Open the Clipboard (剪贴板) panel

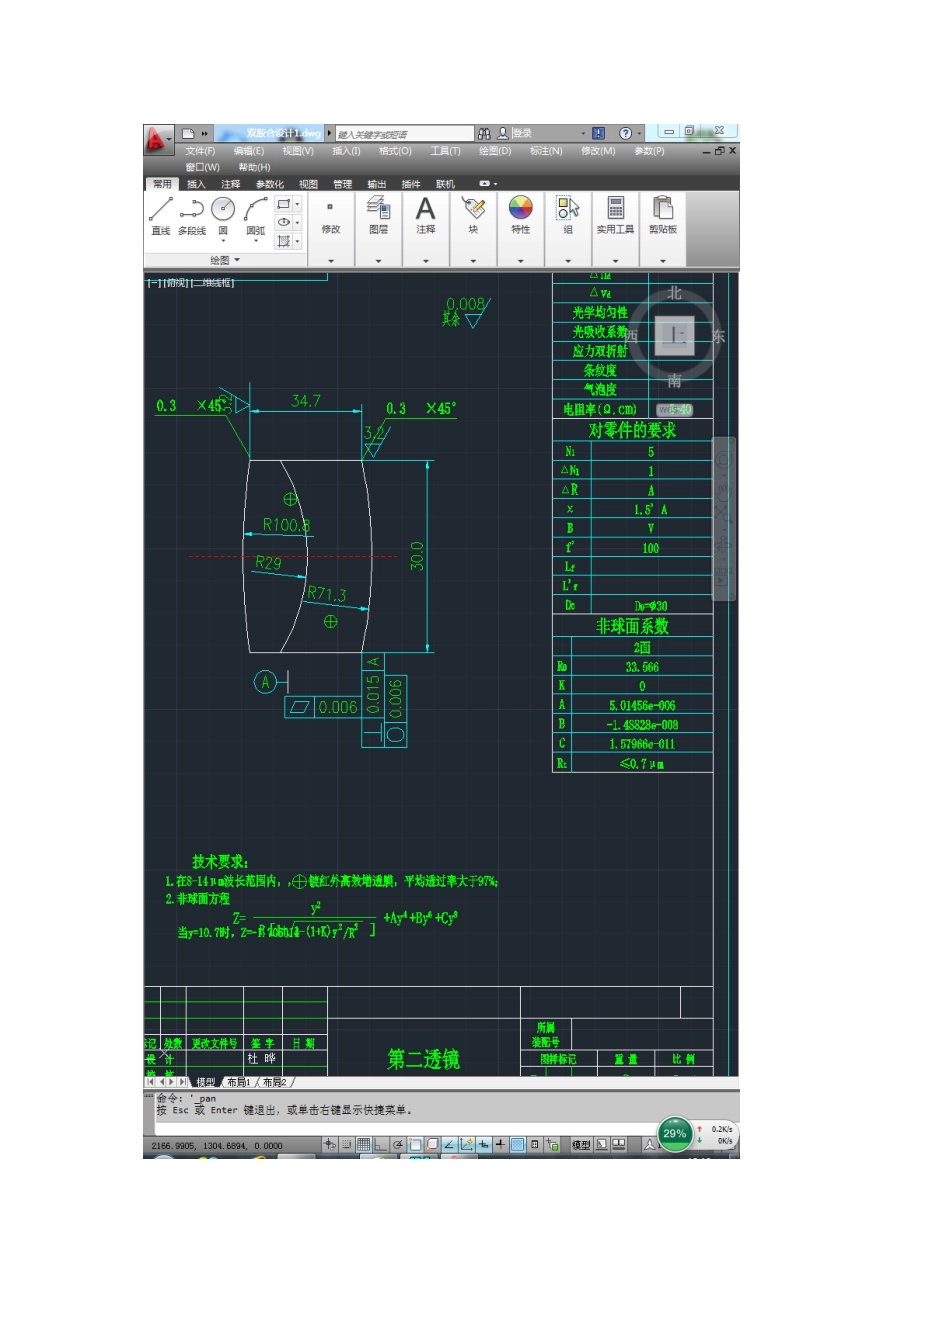click(x=663, y=215)
